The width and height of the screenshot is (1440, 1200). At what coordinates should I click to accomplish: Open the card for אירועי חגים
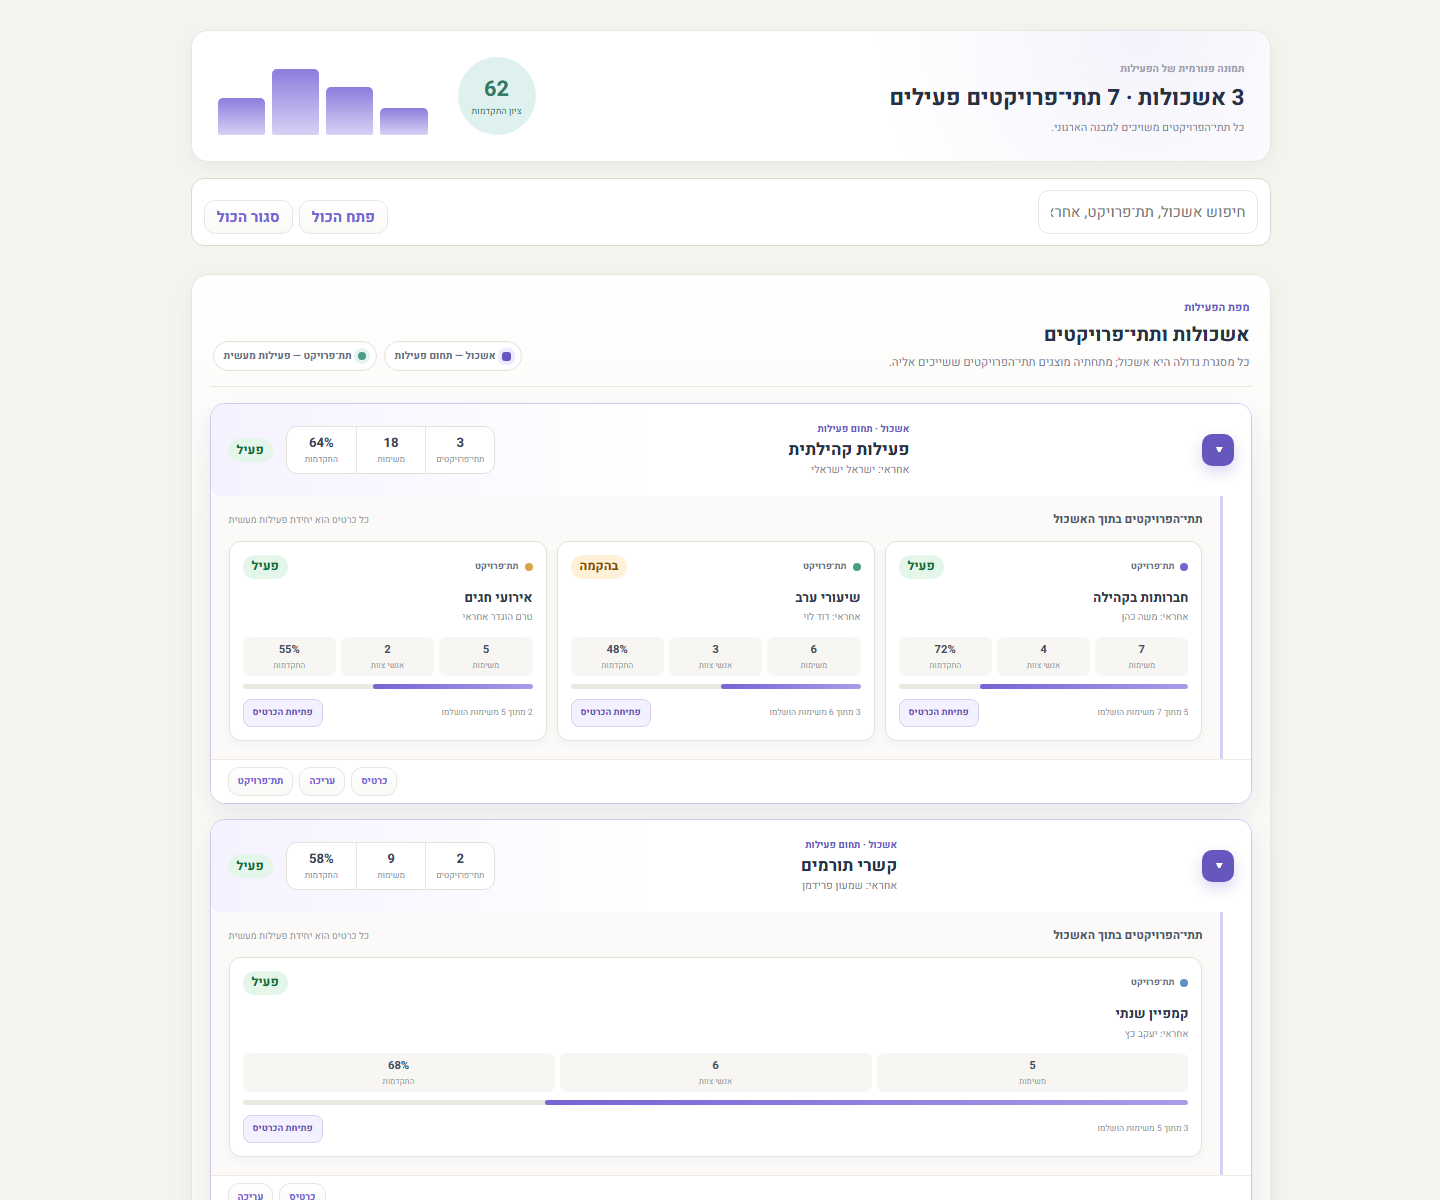click(283, 713)
